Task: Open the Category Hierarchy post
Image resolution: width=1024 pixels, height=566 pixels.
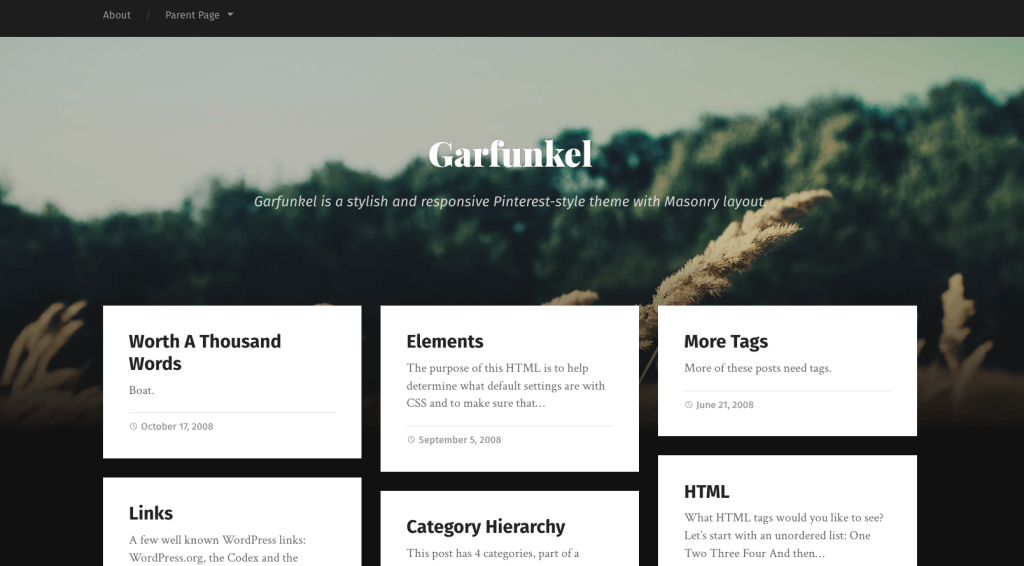Action: click(x=485, y=527)
